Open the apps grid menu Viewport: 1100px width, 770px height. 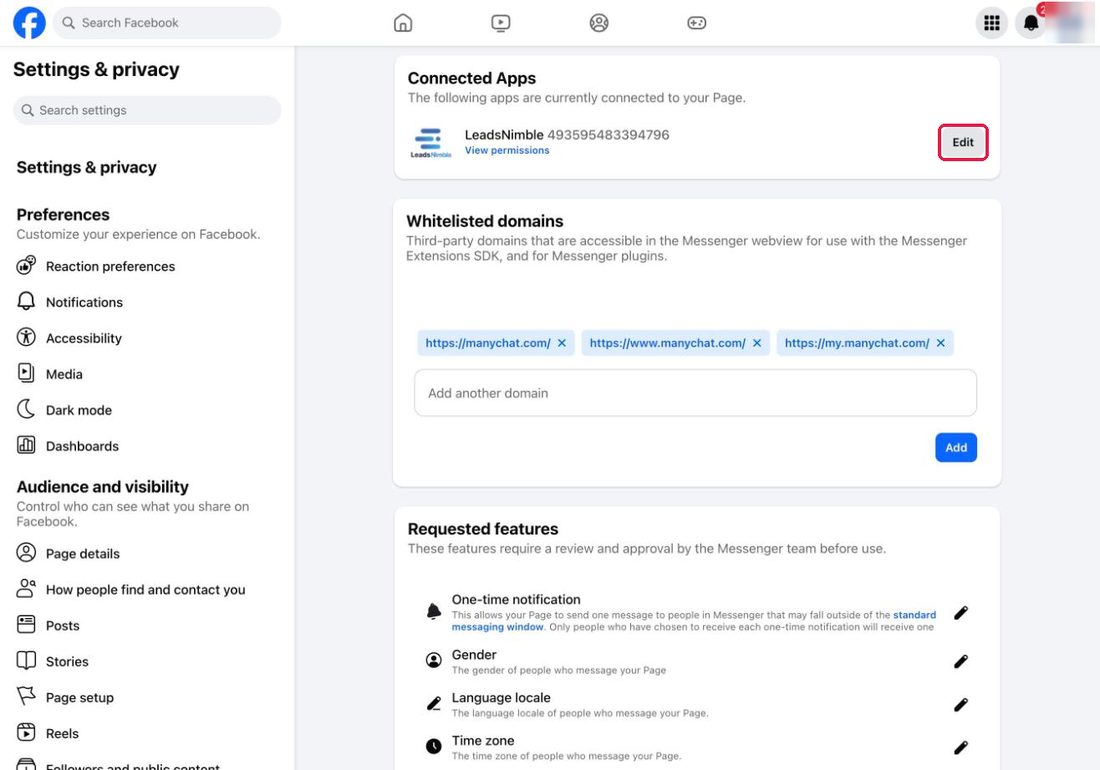[x=992, y=23]
